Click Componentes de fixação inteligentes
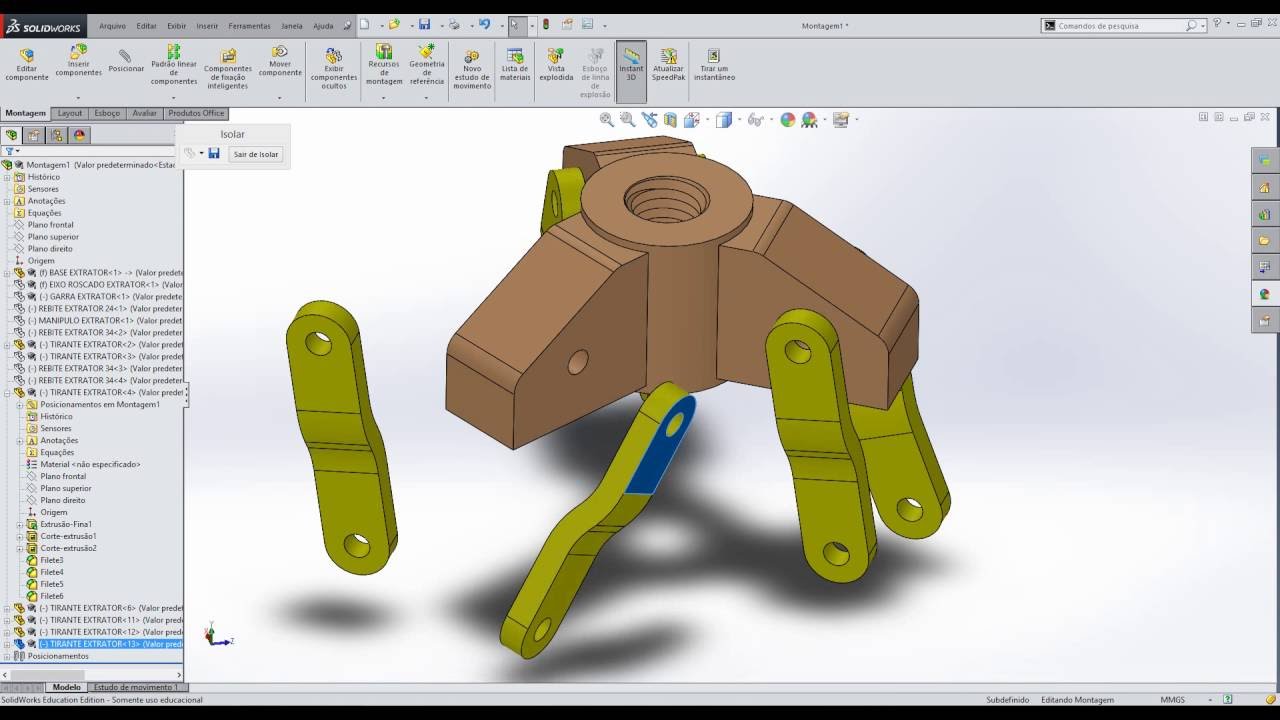Image resolution: width=1280 pixels, height=720 pixels. coord(228,68)
